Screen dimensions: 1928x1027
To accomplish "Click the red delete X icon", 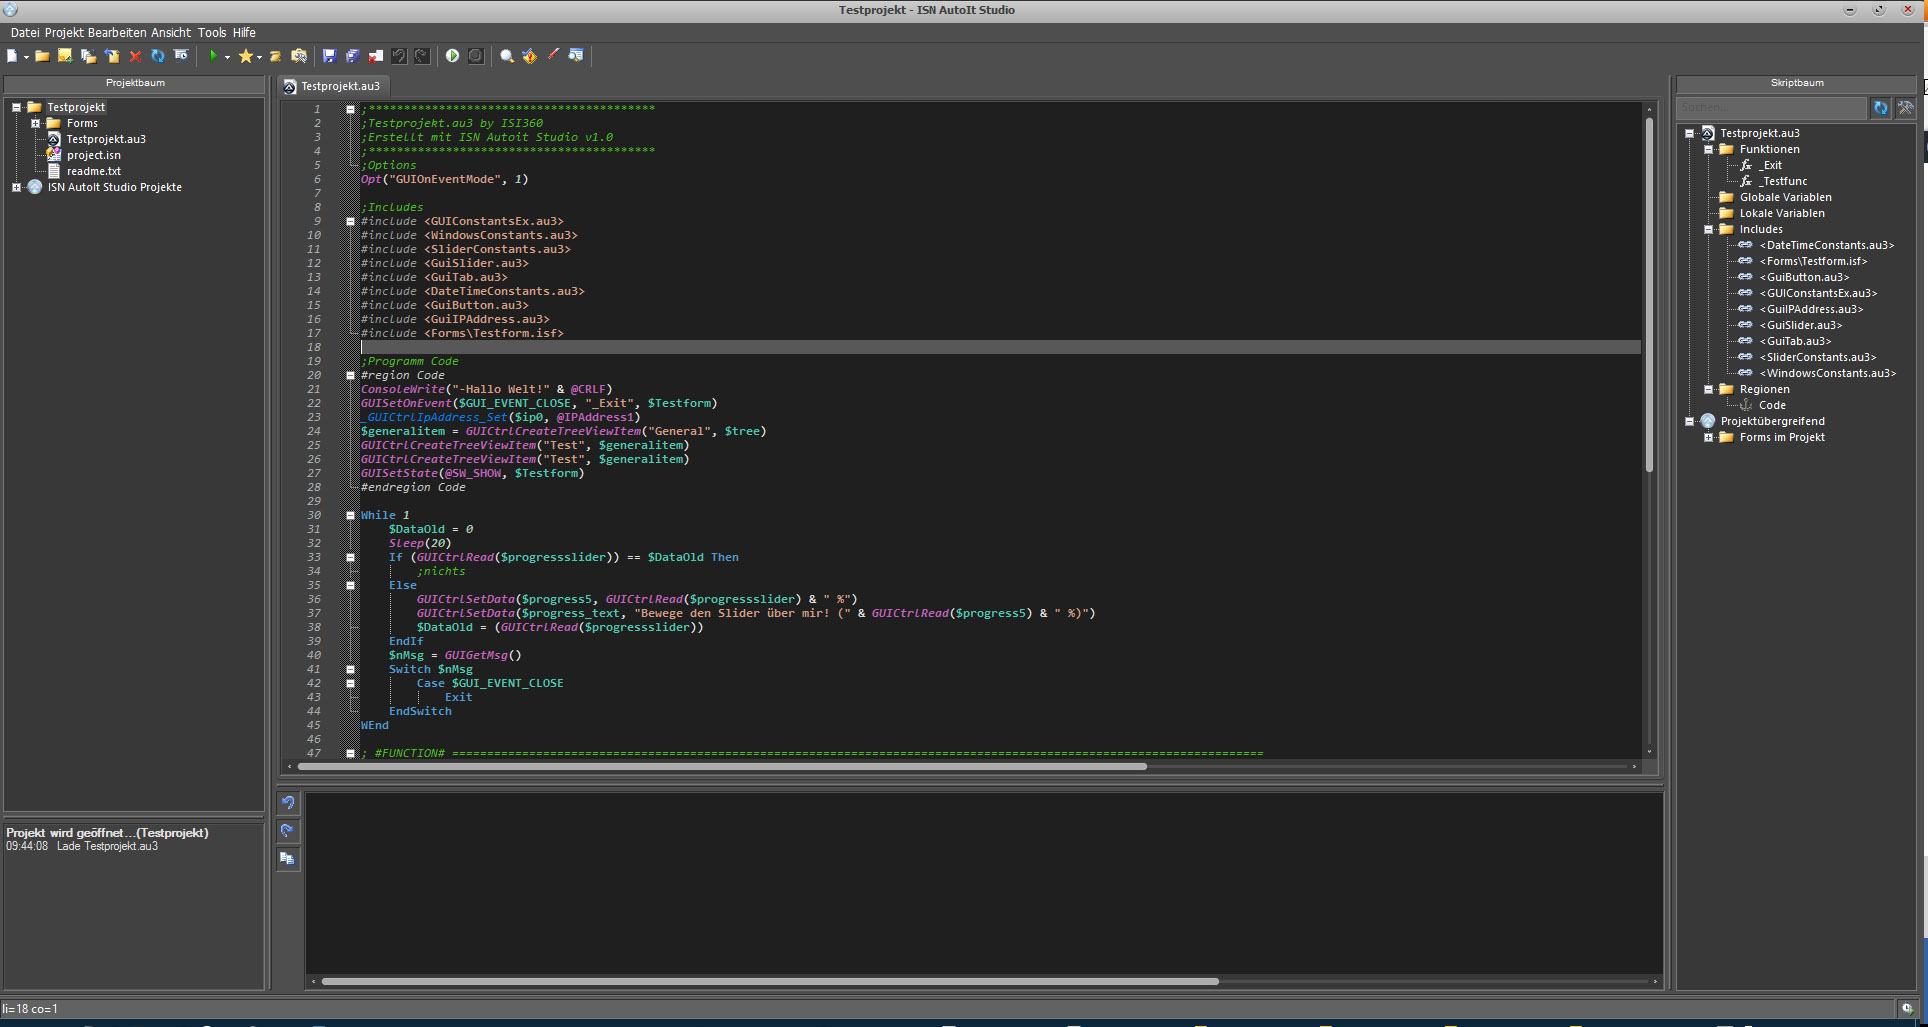I will tap(135, 56).
